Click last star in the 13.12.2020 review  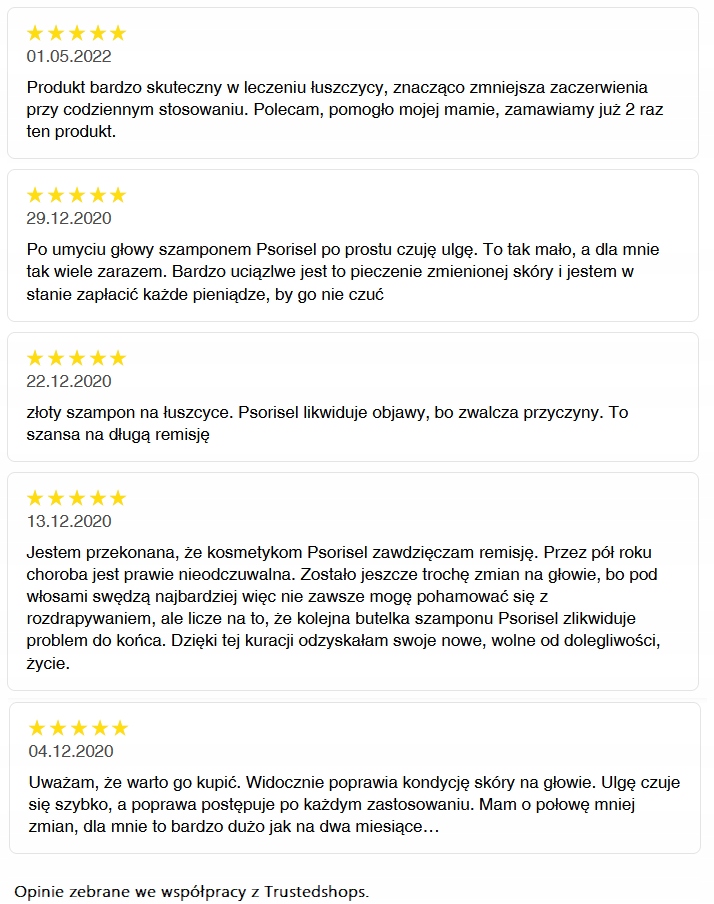pos(117,498)
